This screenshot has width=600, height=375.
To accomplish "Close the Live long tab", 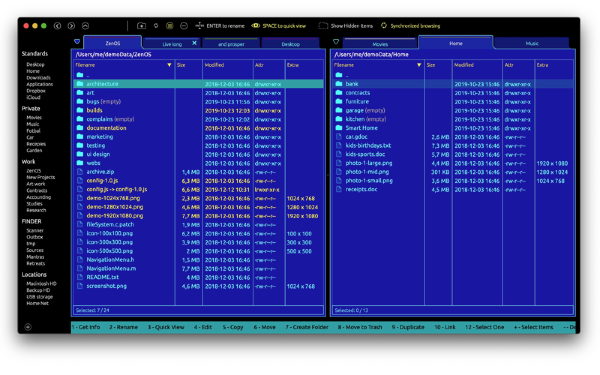I will pyautogui.click(x=194, y=43).
